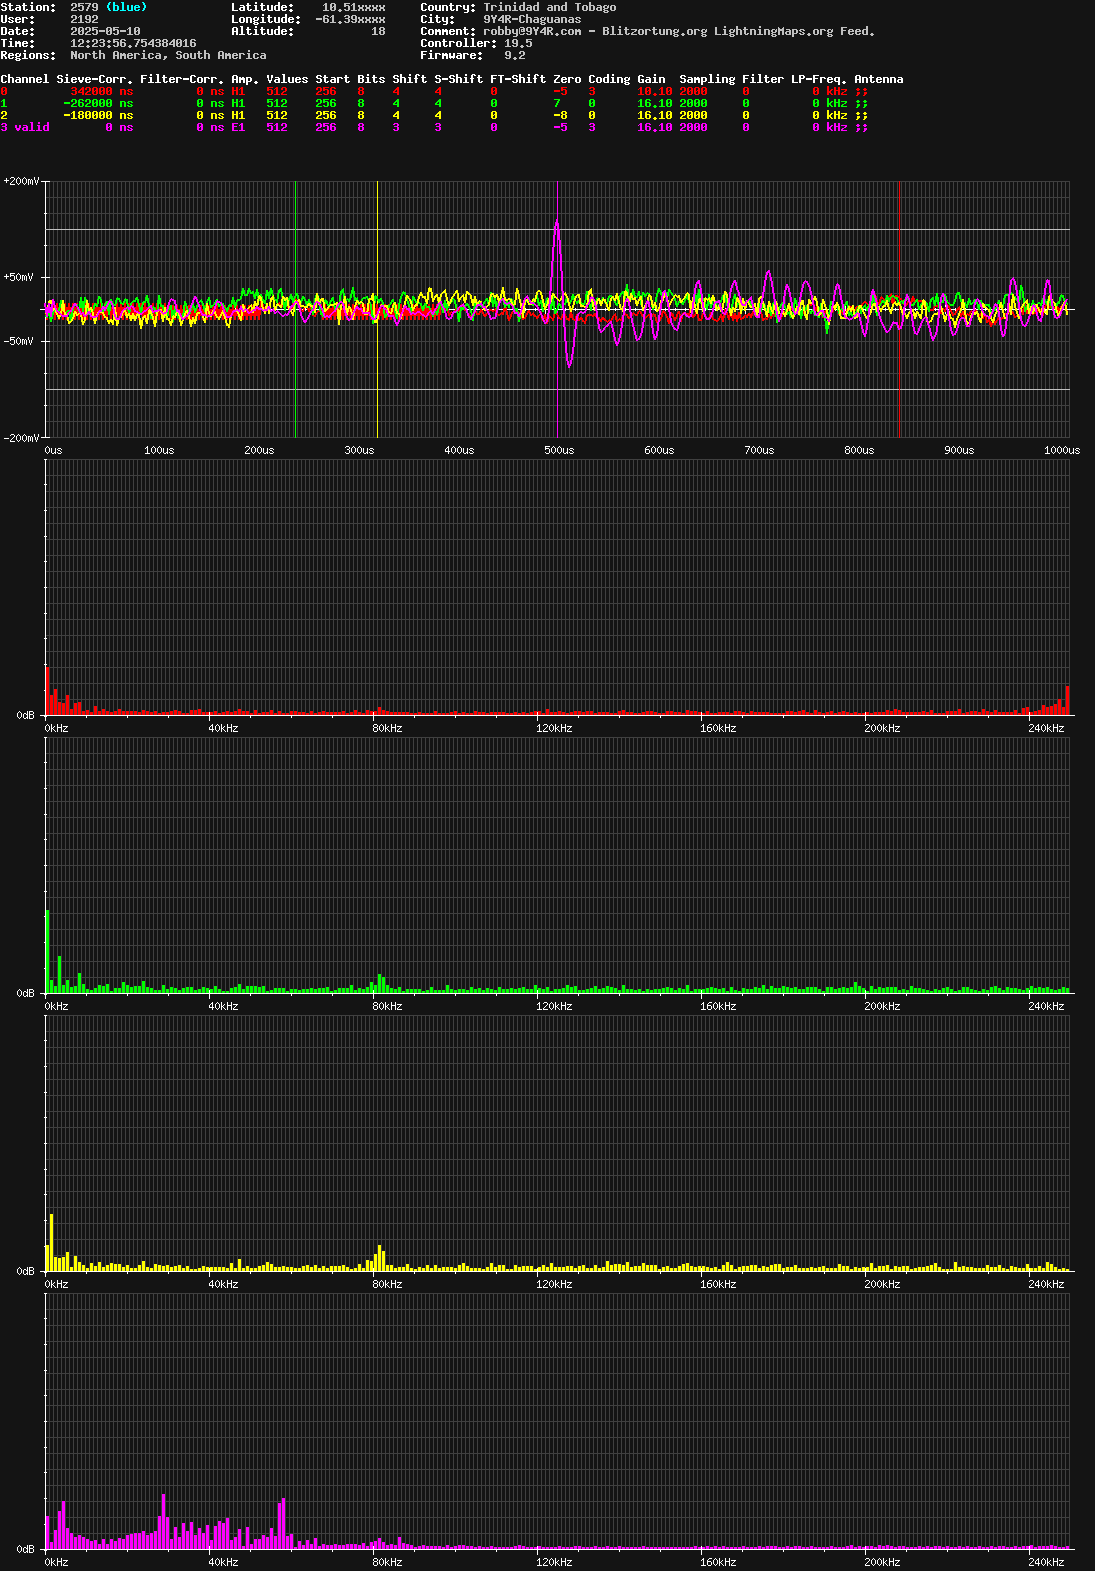The height and width of the screenshot is (1571, 1095).
Task: Click the station number 2579
Action: (x=84, y=7)
